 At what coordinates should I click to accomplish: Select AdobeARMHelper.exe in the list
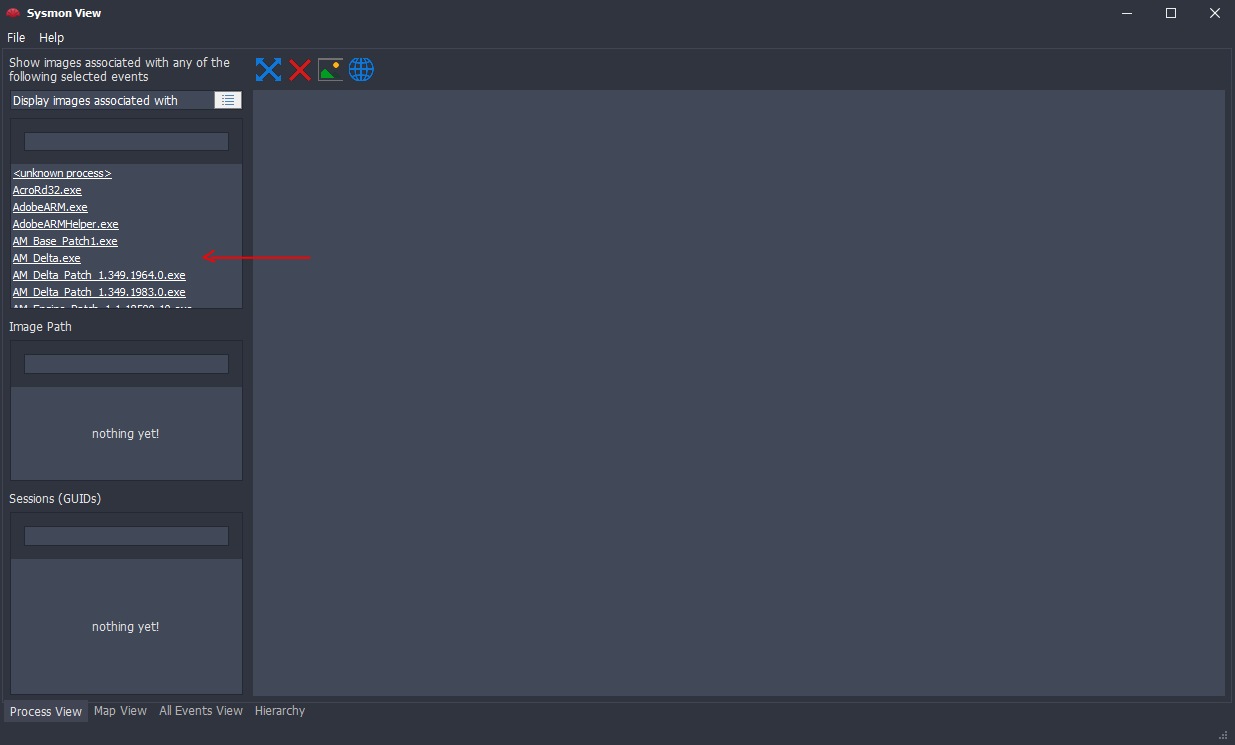66,224
